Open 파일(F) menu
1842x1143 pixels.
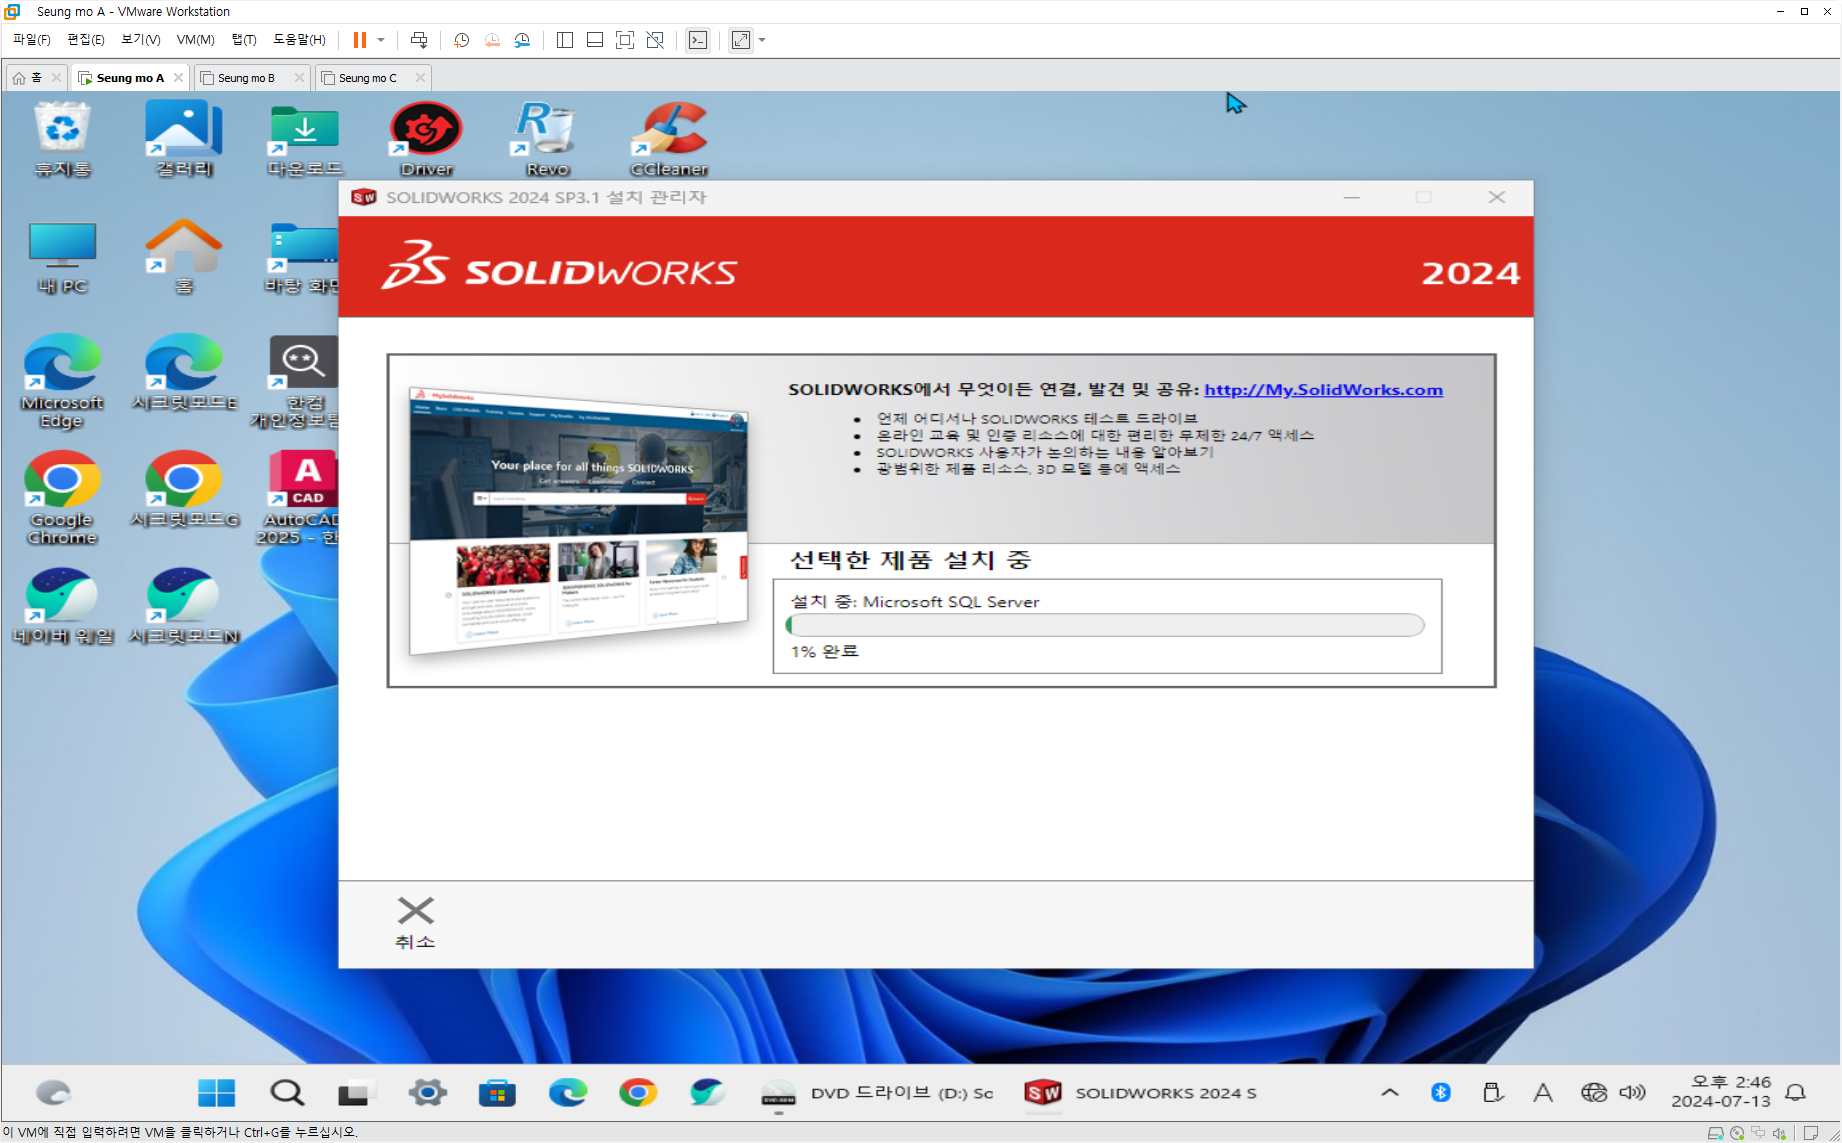click(x=31, y=40)
